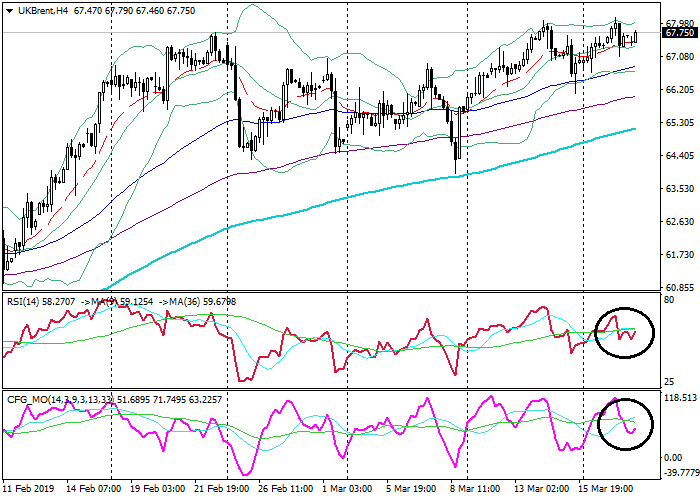Click the 11 Feb 2019 date label

tap(27, 490)
